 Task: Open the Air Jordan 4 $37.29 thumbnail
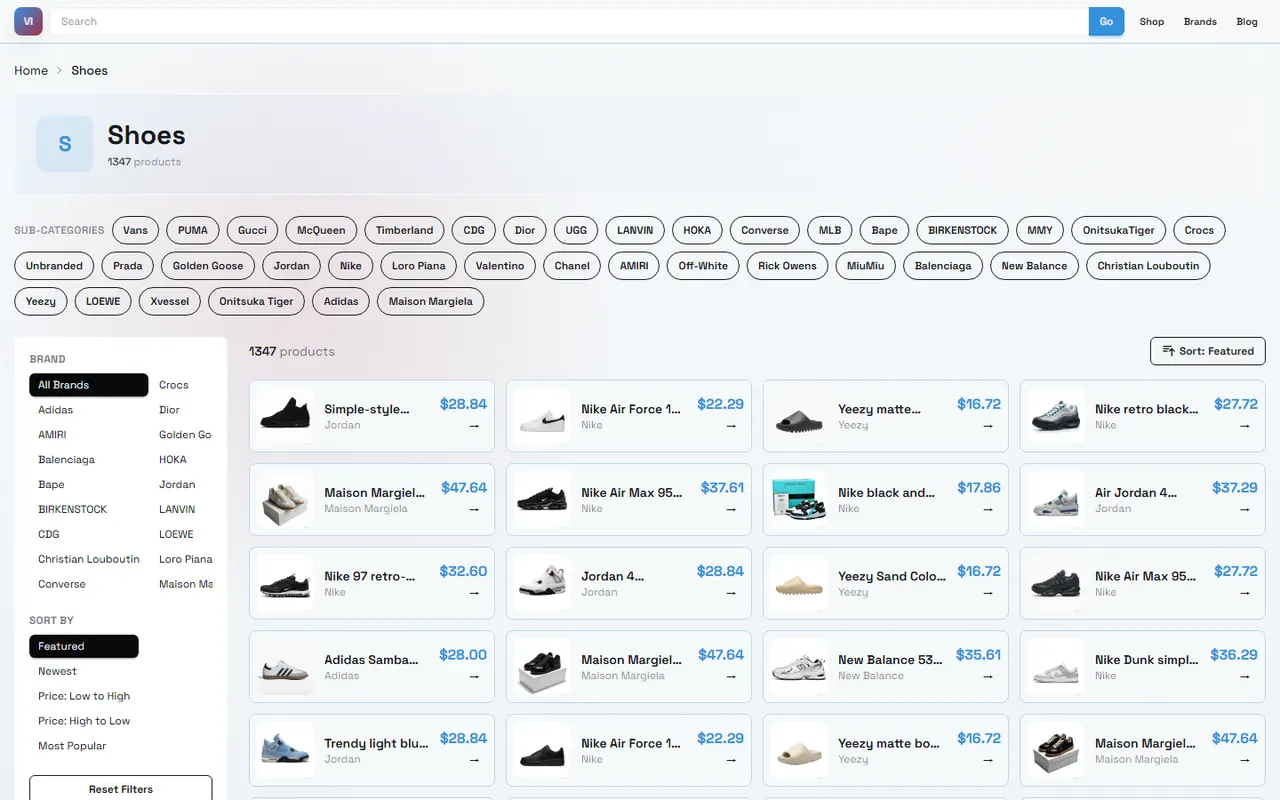(x=1057, y=499)
